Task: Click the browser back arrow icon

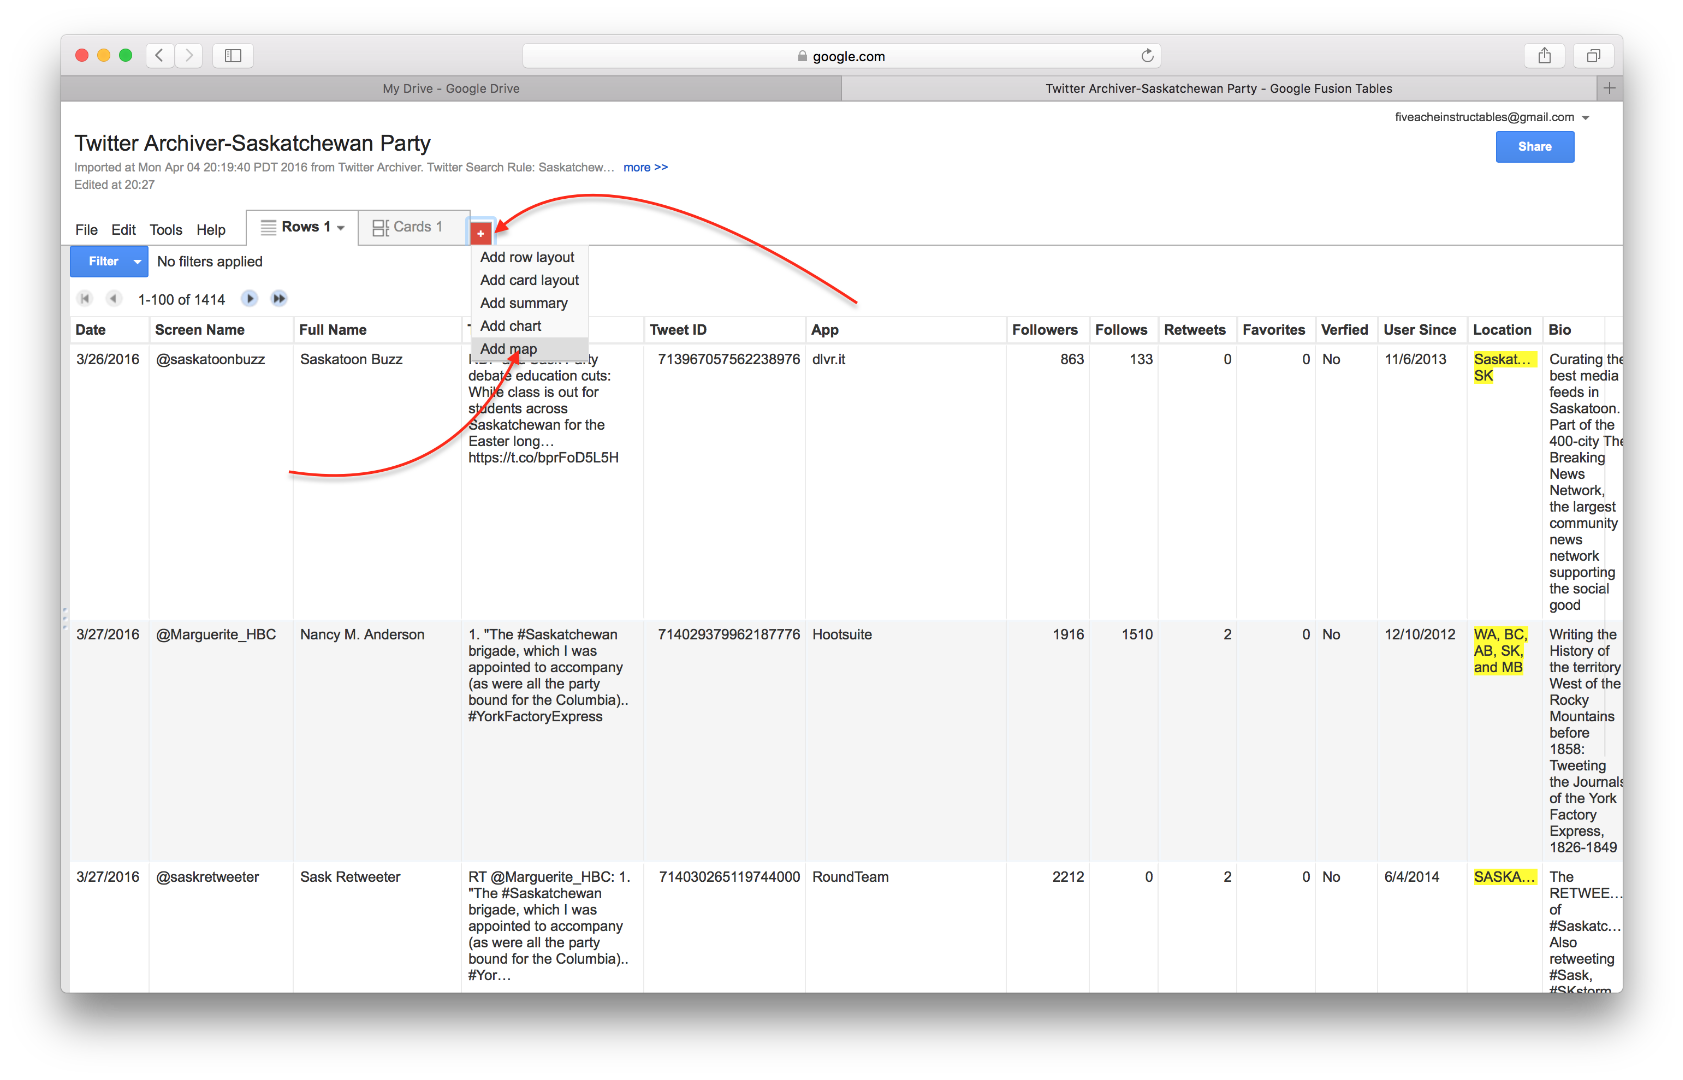Action: pyautogui.click(x=159, y=55)
